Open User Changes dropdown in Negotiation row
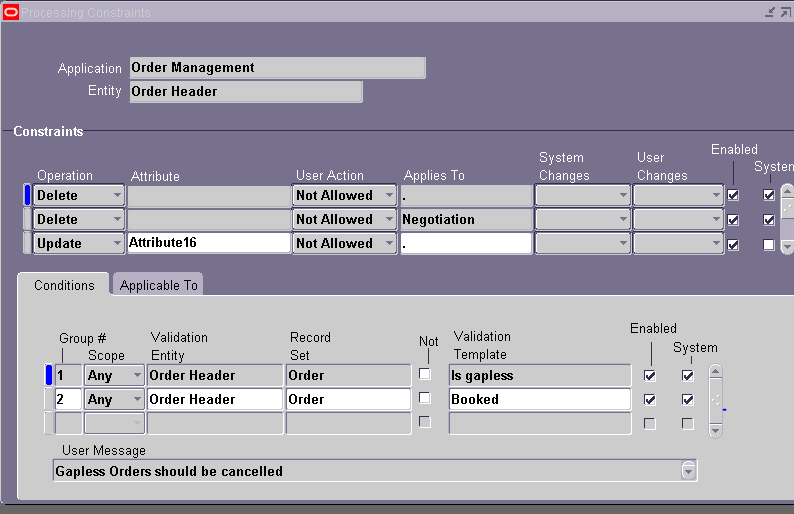Image resolution: width=794 pixels, height=514 pixels. point(678,219)
